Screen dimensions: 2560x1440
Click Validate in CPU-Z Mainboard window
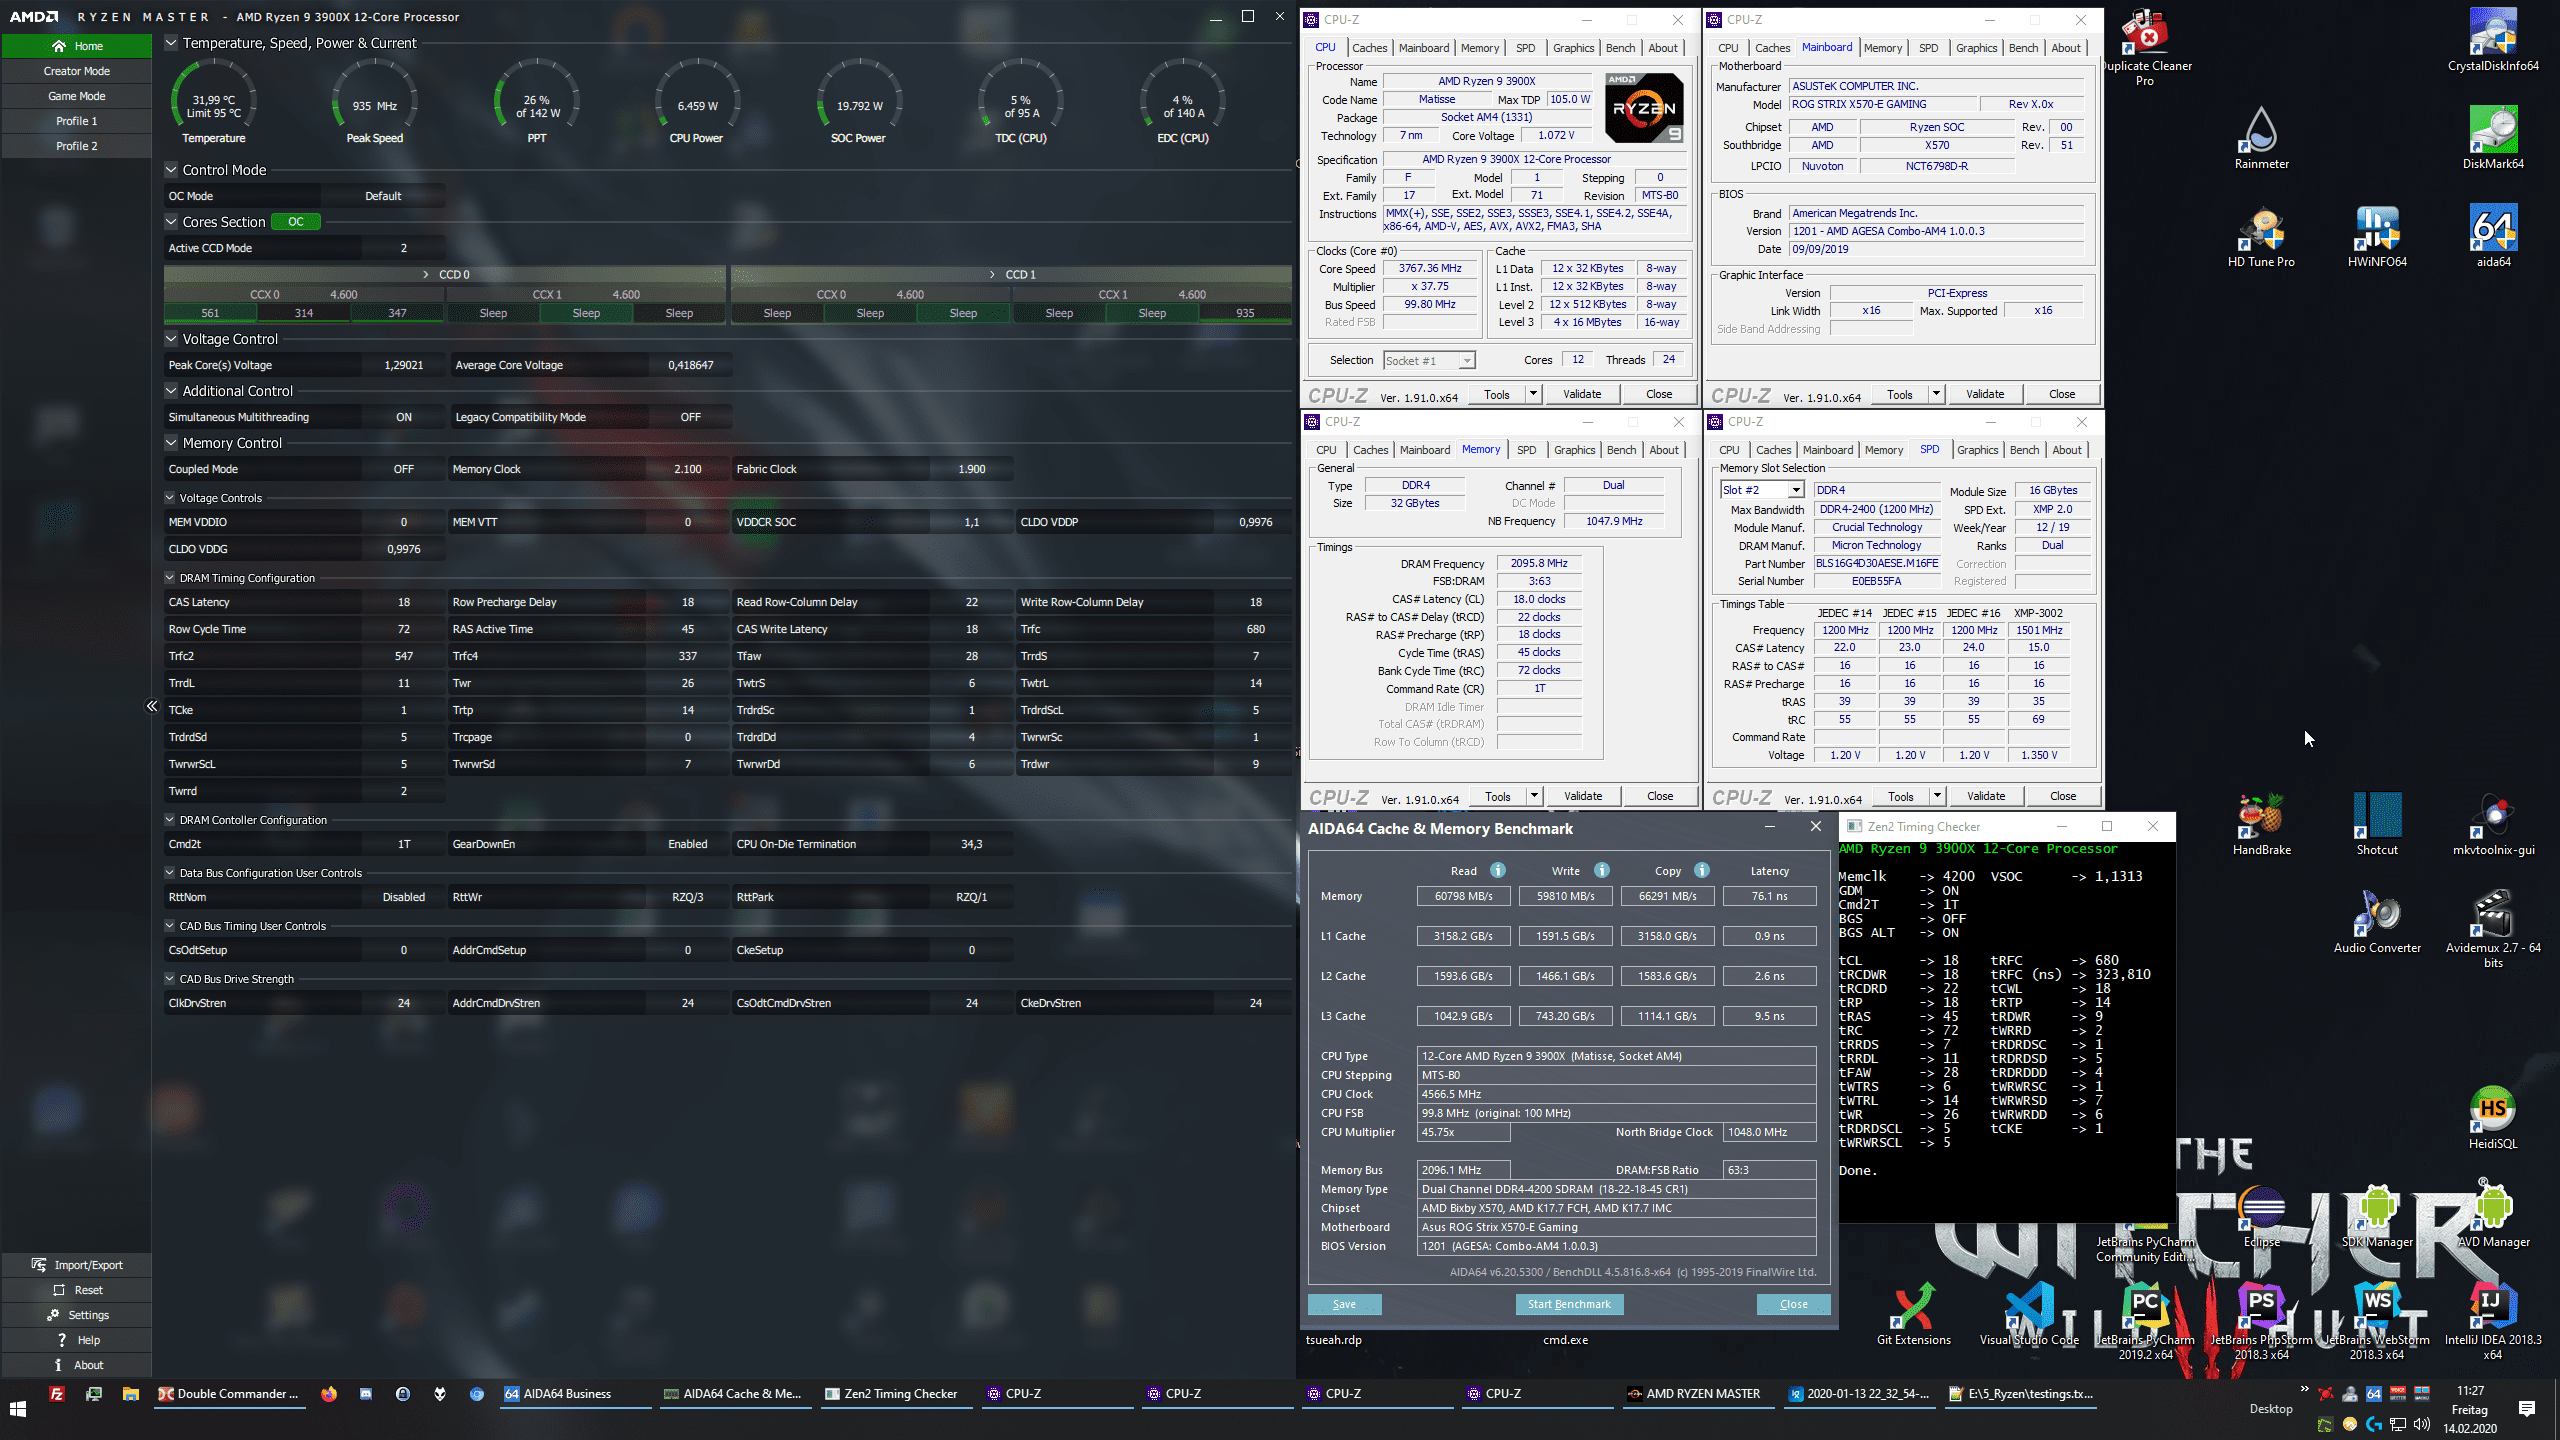tap(1985, 394)
